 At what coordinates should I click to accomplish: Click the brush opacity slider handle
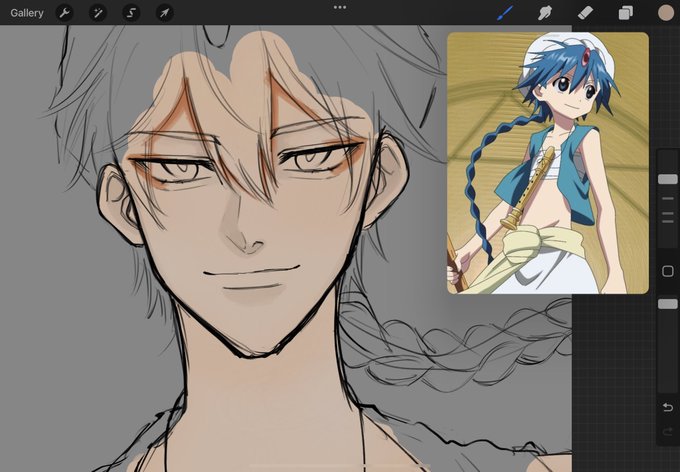pyautogui.click(x=668, y=304)
